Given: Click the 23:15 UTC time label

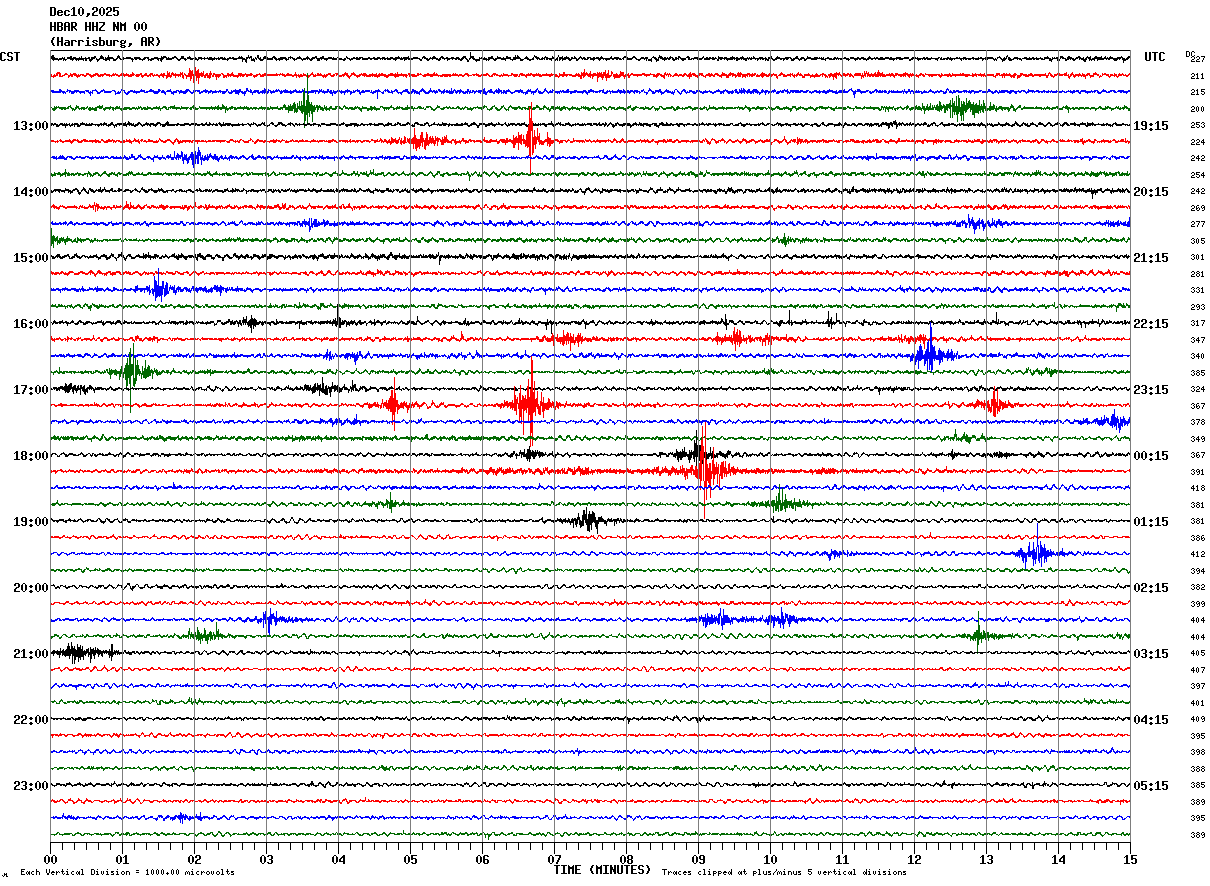Looking at the screenshot, I should pos(1151,390).
